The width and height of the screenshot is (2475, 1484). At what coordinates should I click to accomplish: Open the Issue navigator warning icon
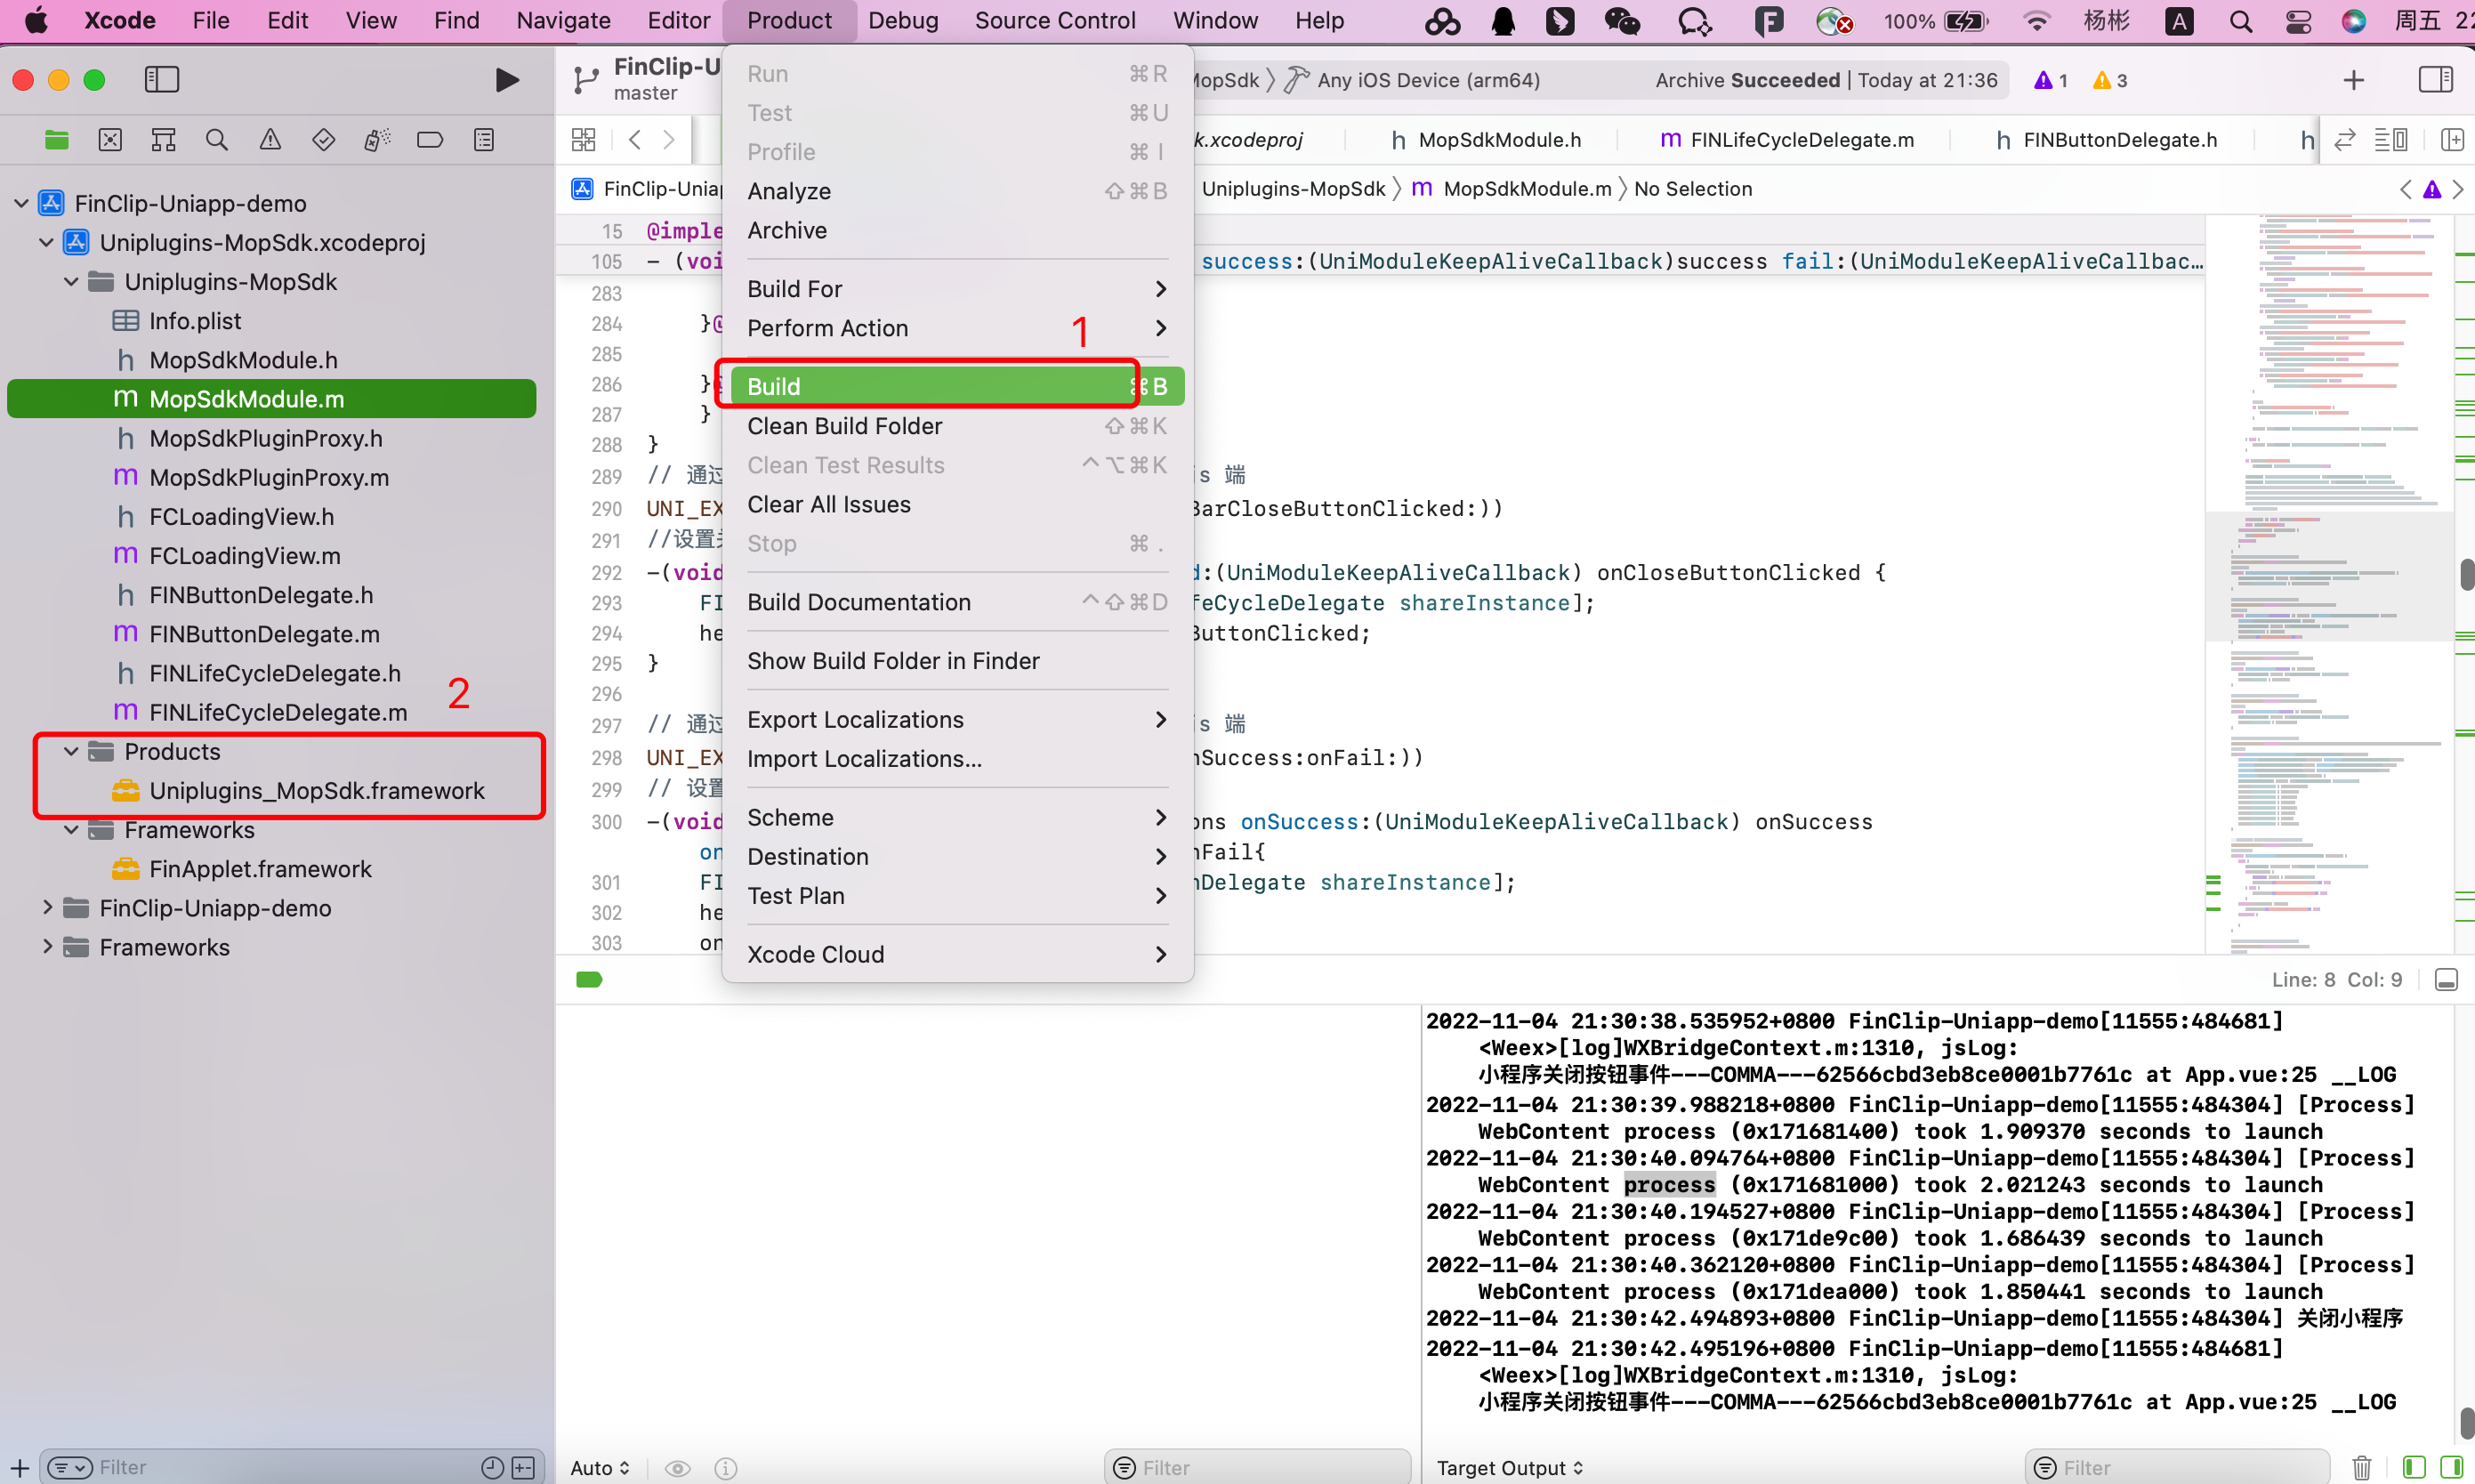[x=270, y=140]
